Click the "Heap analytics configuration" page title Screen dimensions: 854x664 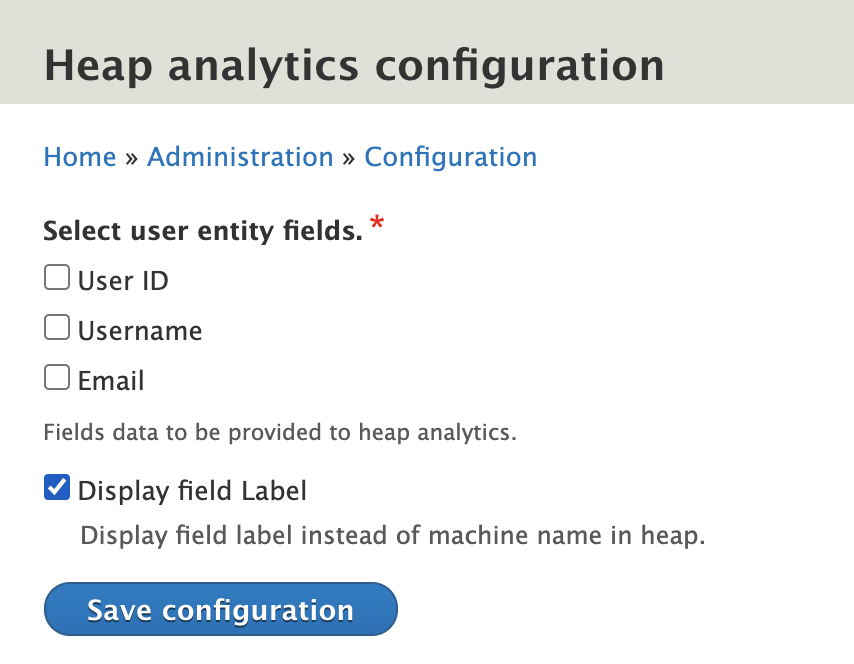(354, 65)
